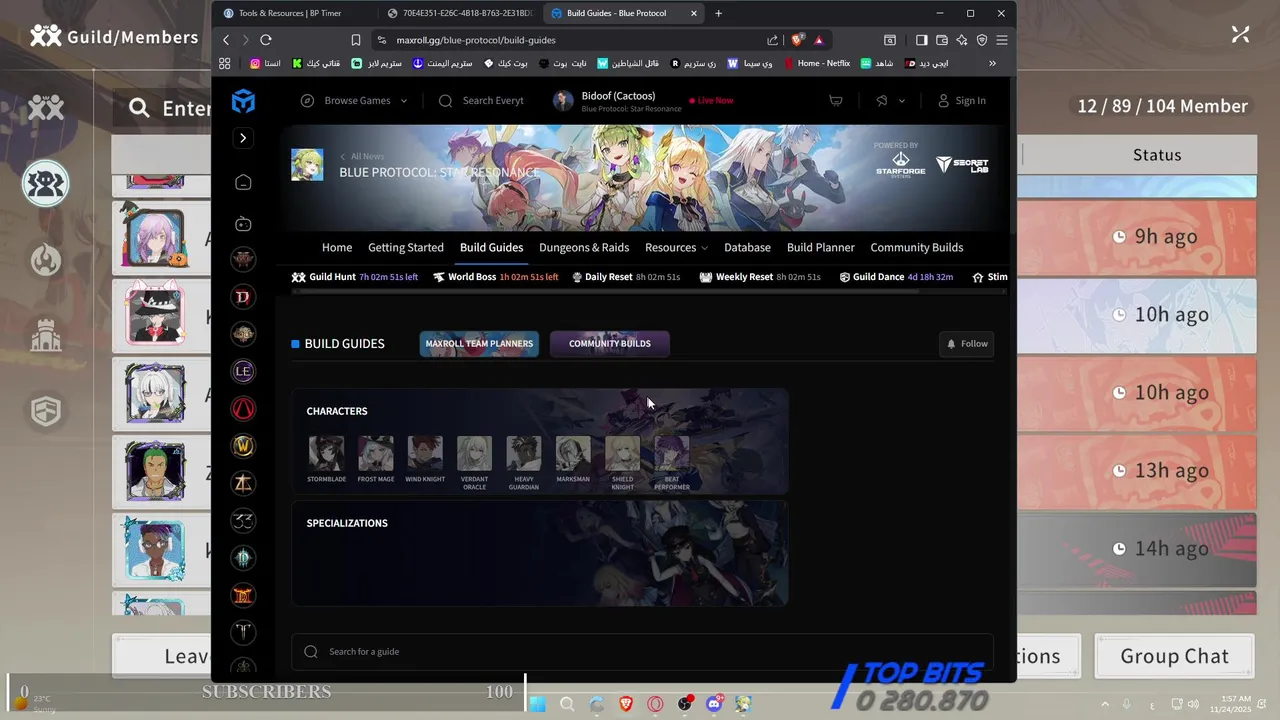Click the World Boss timer
The width and height of the screenshot is (1280, 720).
click(x=495, y=277)
